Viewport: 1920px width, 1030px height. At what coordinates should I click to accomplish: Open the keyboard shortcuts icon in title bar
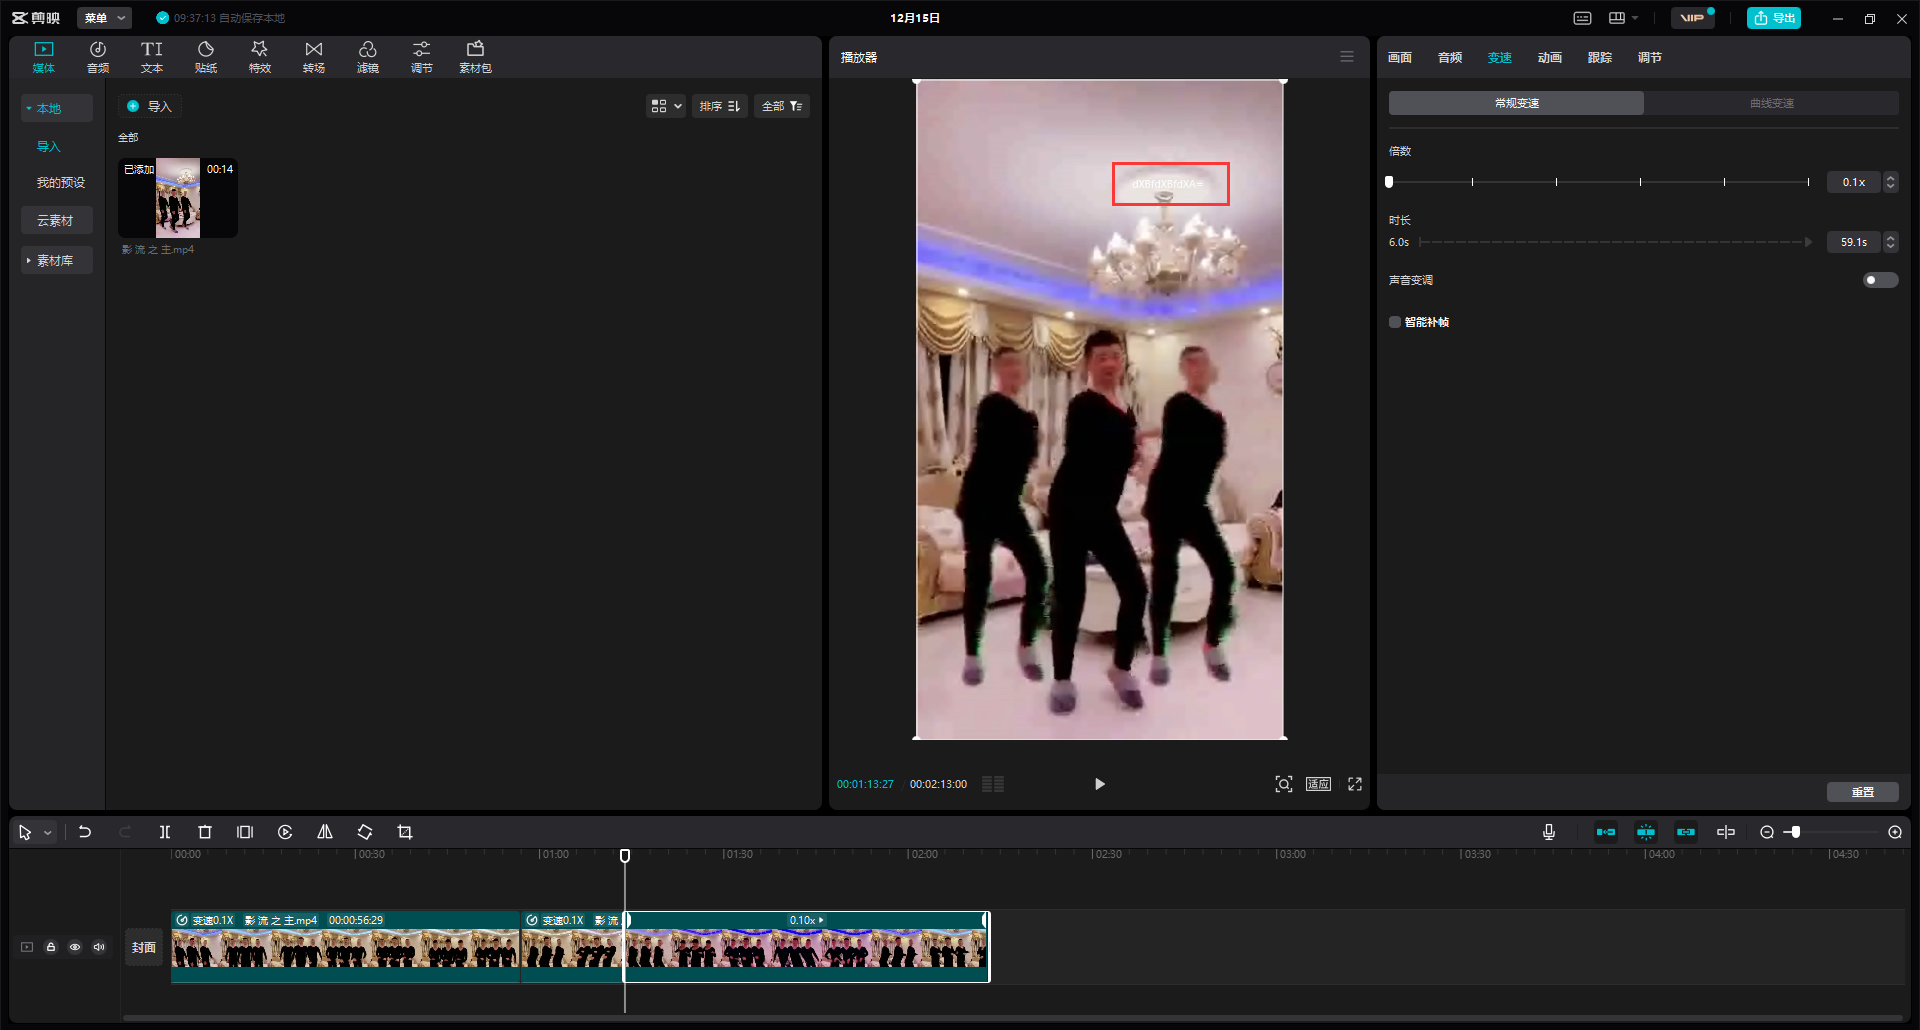click(x=1582, y=18)
